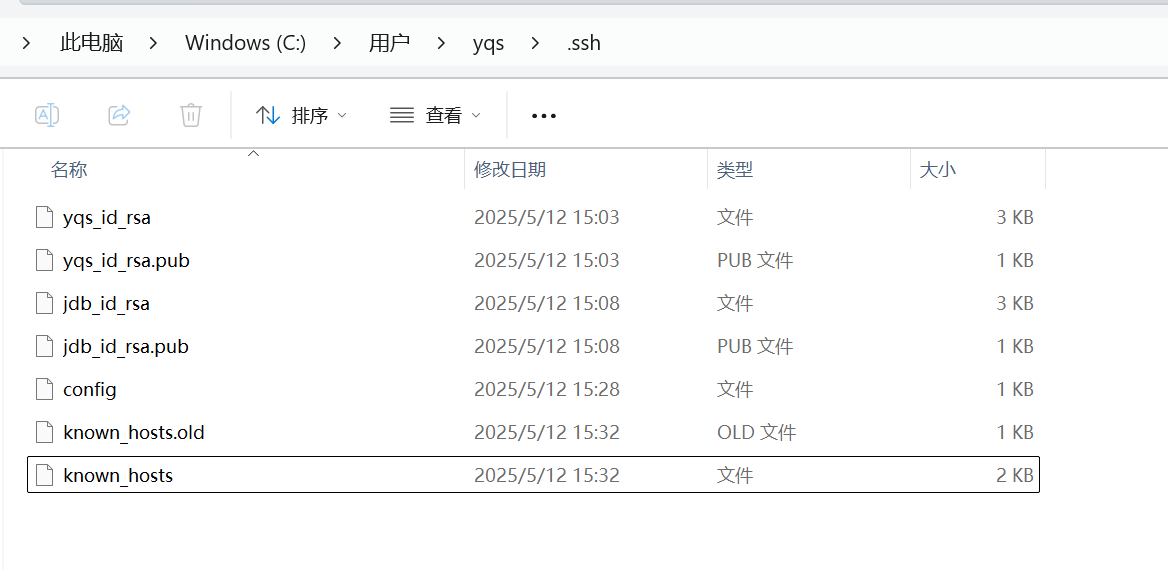
Task: Expand the chevron after 此电脑 in breadcrumb
Action: (154, 43)
